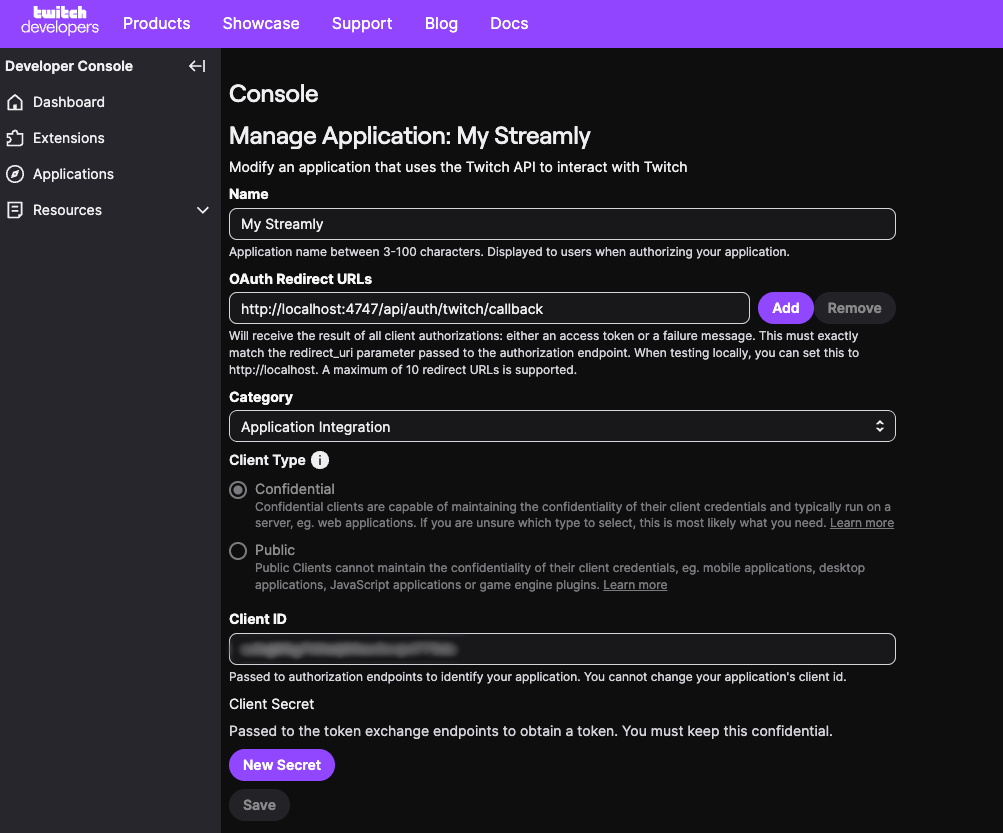This screenshot has width=1003, height=833.
Task: Select the Confidential client type radio
Action: (x=238, y=490)
